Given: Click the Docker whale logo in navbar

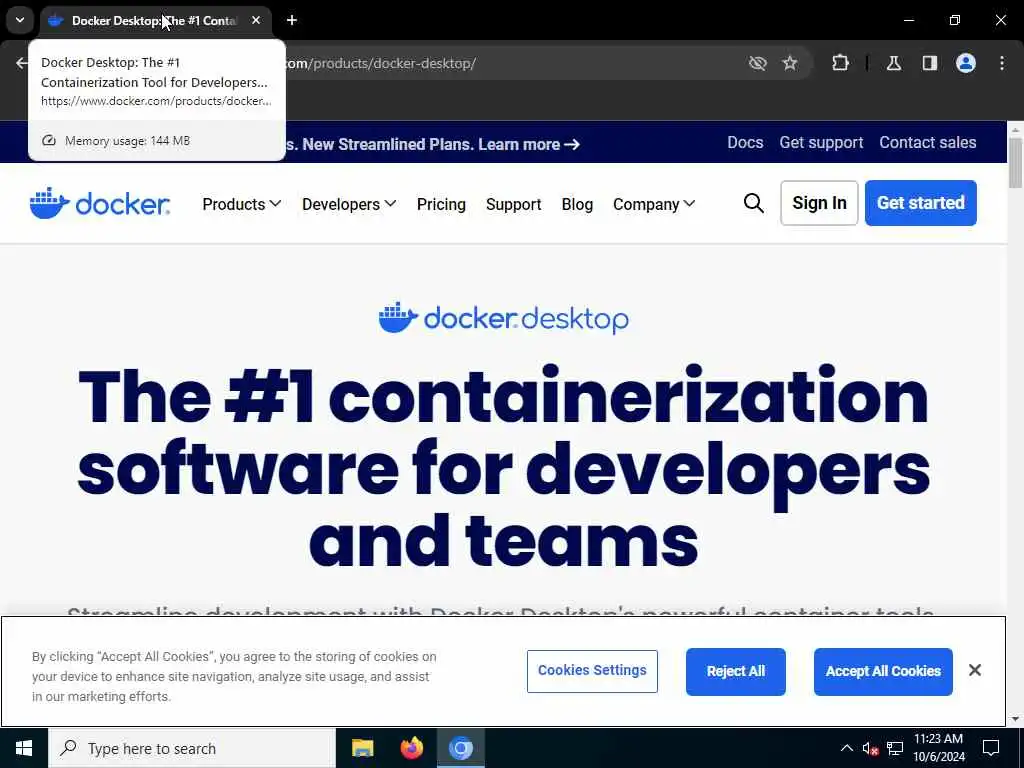Looking at the screenshot, I should (100, 204).
